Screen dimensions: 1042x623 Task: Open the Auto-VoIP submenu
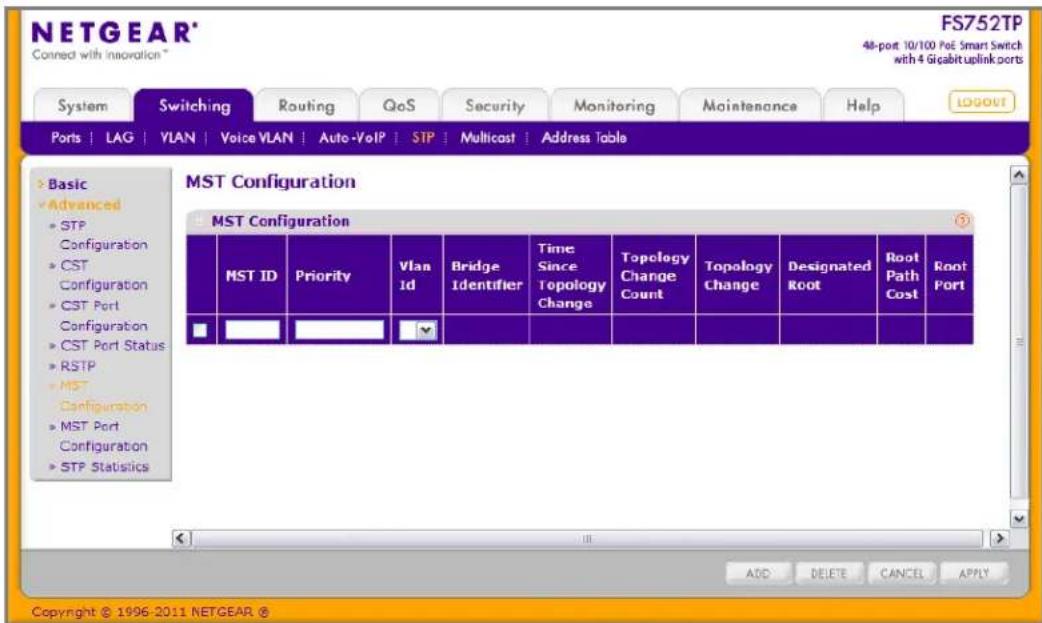[x=352, y=138]
